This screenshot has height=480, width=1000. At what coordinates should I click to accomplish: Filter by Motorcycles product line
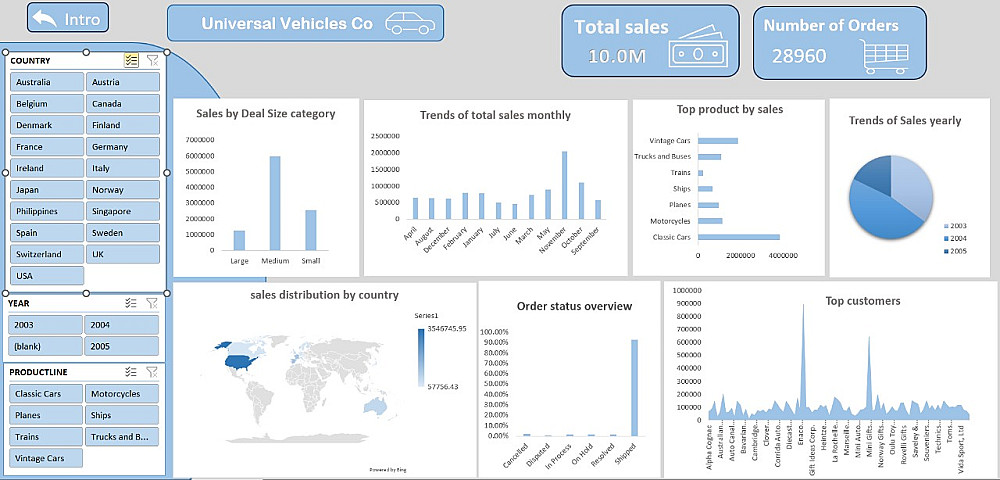pos(121,394)
